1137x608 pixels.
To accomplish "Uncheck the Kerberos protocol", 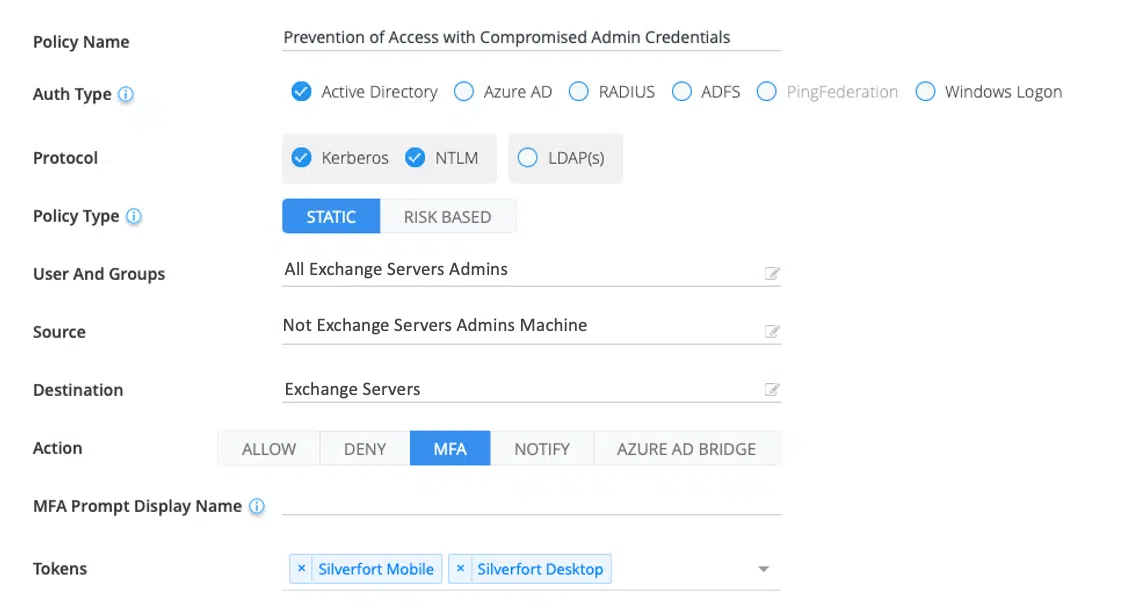I will (301, 158).
